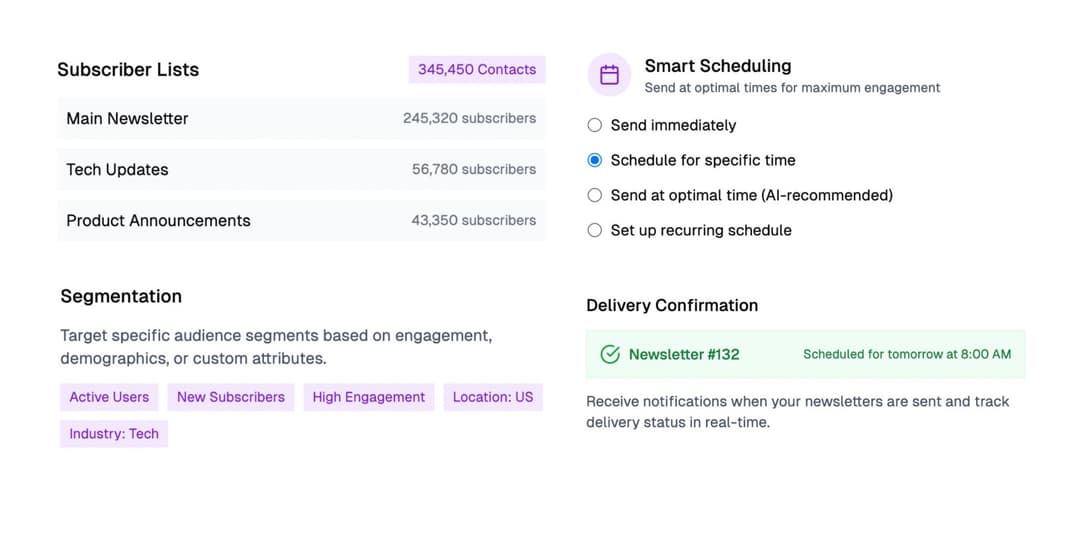The width and height of the screenshot is (1080, 537).
Task: Click the 56,780 subscribers count
Action: point(474,169)
